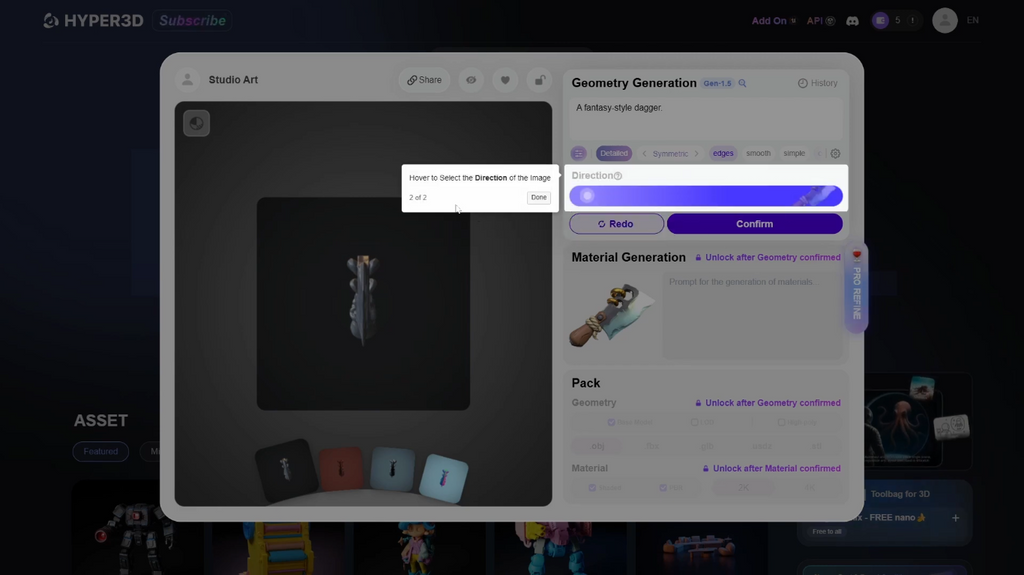Click the Confirm button
Screen dimensions: 1024x575
pyautogui.click(x=754, y=223)
